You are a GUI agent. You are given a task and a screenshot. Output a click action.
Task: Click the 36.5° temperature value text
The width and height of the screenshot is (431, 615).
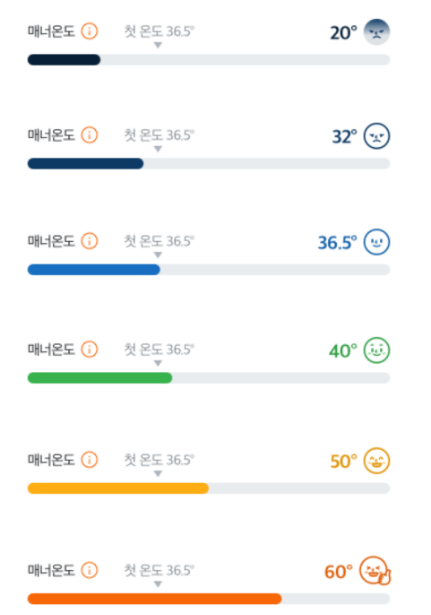(337, 242)
